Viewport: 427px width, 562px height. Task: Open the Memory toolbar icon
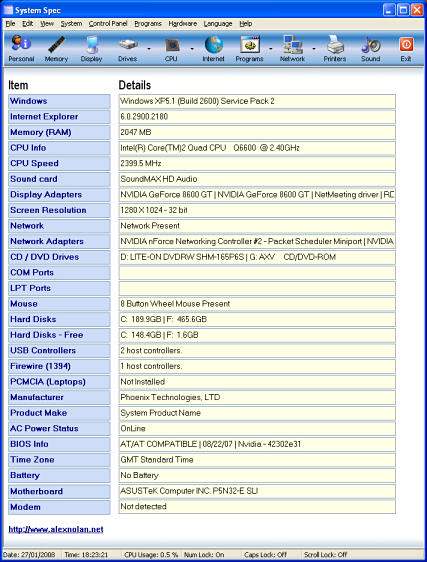56,48
